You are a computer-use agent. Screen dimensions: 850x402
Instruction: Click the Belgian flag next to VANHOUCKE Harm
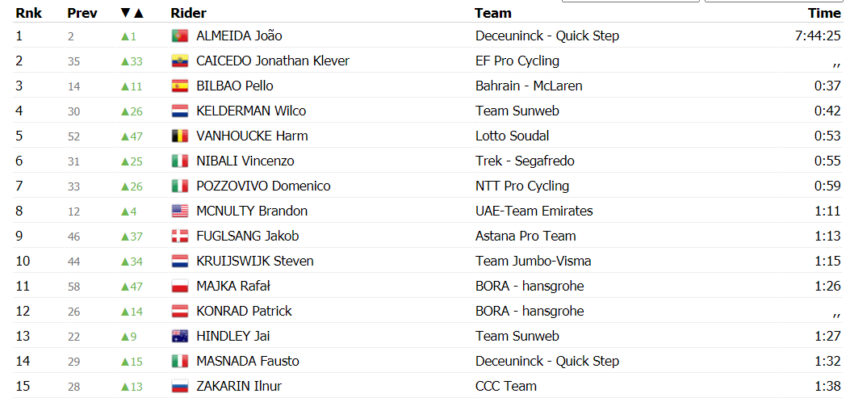pyautogui.click(x=179, y=136)
